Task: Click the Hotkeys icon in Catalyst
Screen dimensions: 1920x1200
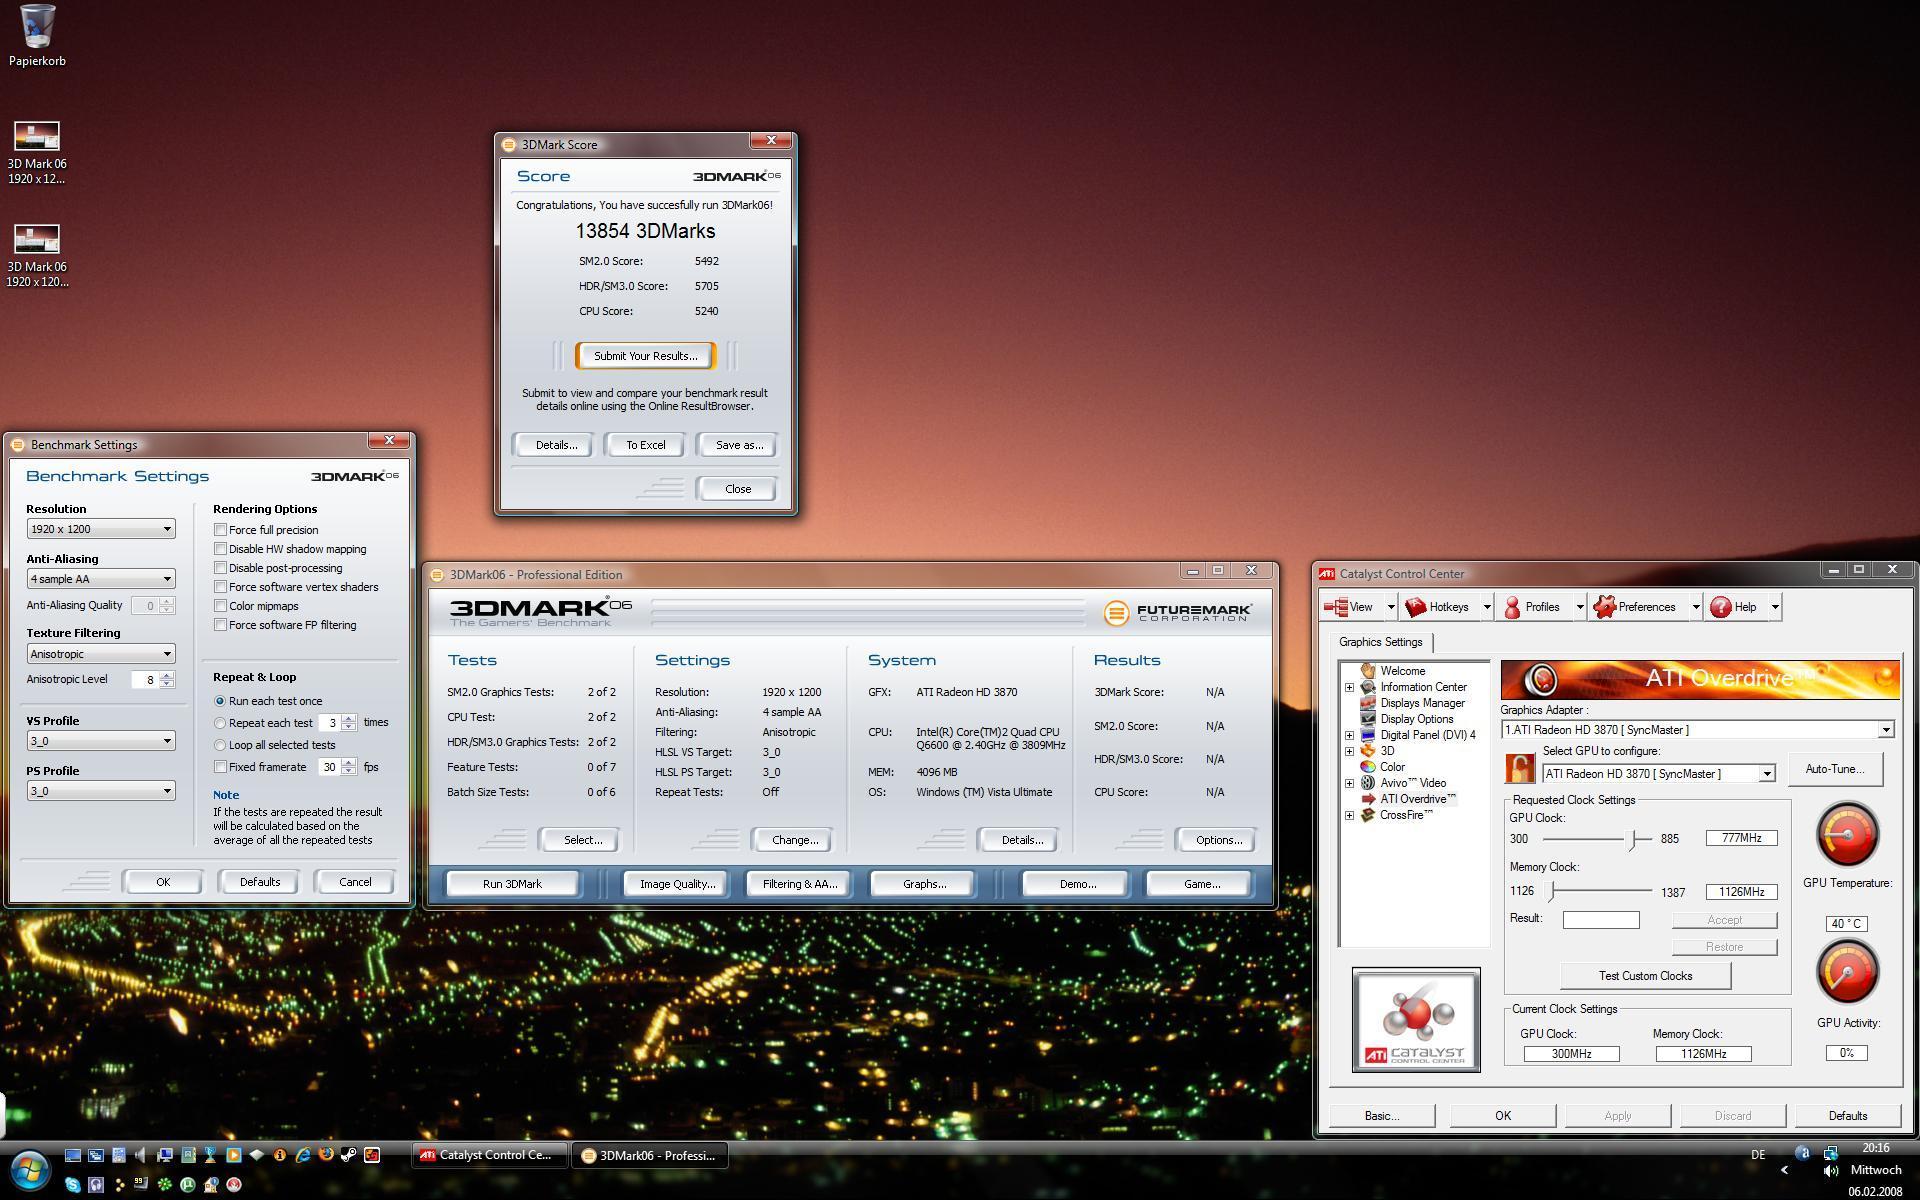Action: [1415, 607]
